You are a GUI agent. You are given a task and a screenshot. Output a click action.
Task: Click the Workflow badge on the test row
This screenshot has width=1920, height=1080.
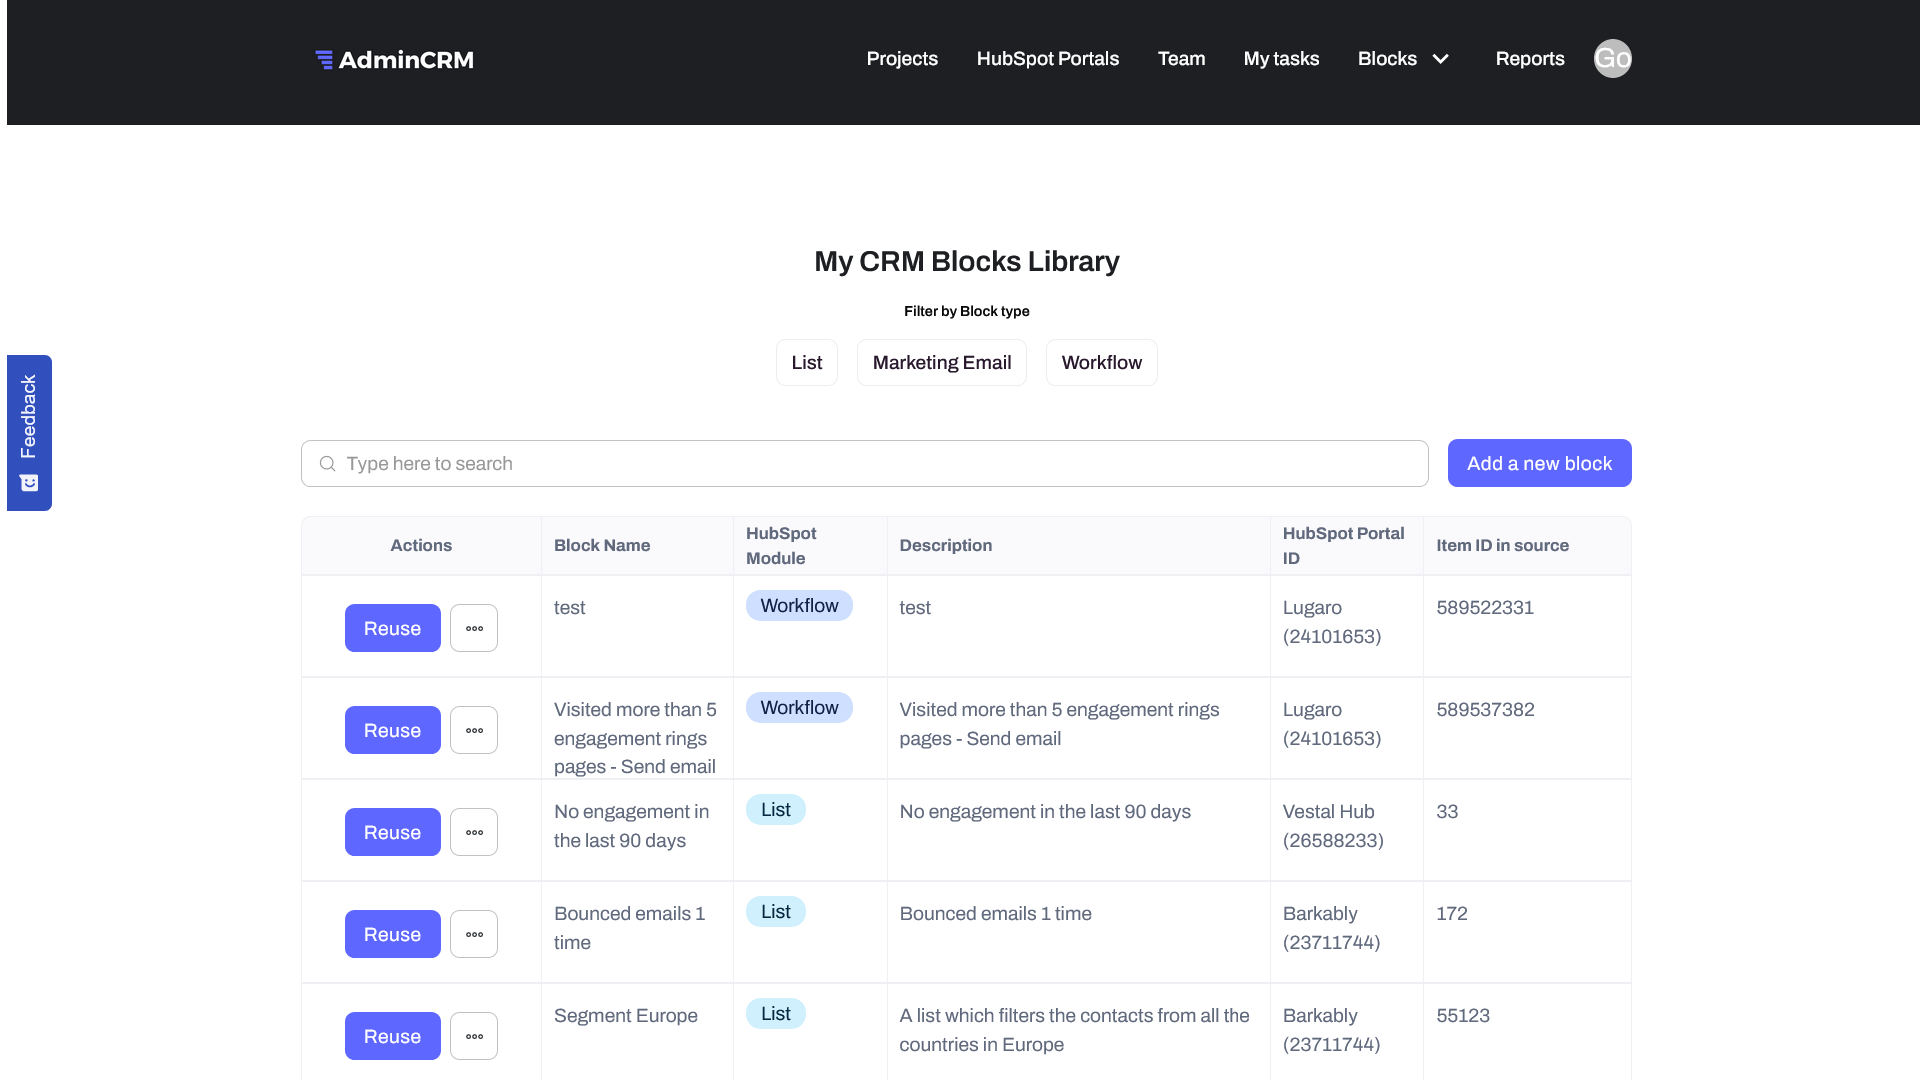pos(799,605)
